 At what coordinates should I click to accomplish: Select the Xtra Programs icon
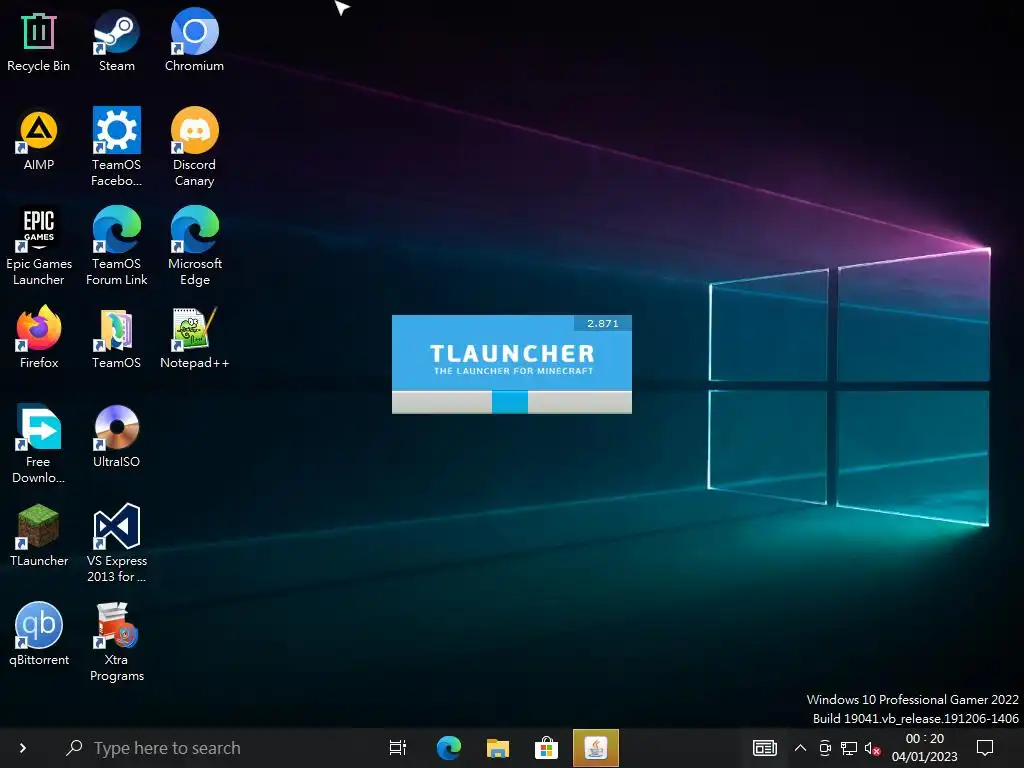tap(116, 643)
